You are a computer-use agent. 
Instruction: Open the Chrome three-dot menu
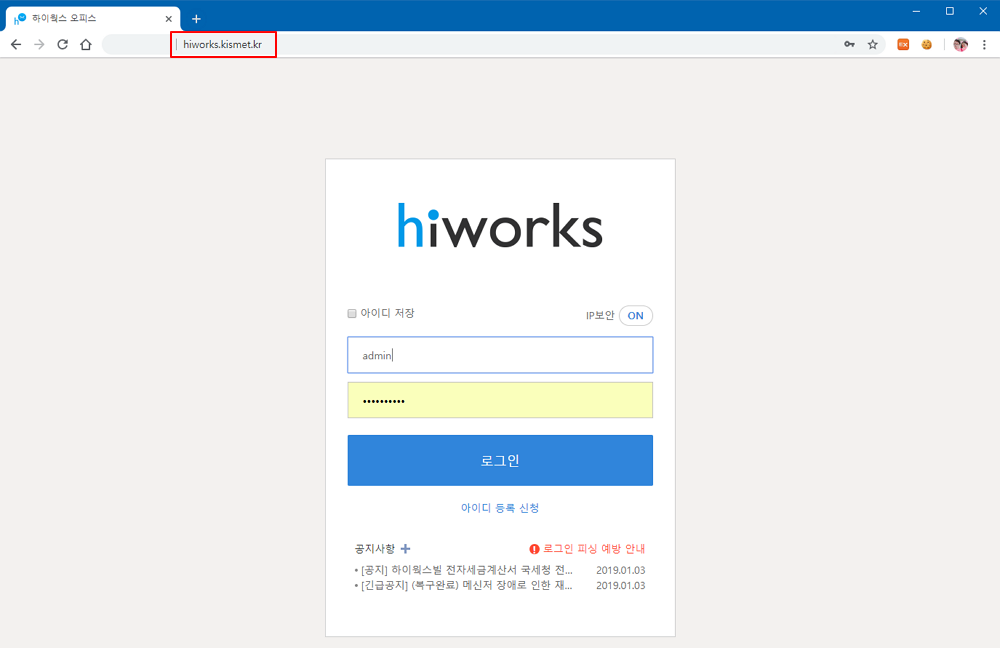984,44
